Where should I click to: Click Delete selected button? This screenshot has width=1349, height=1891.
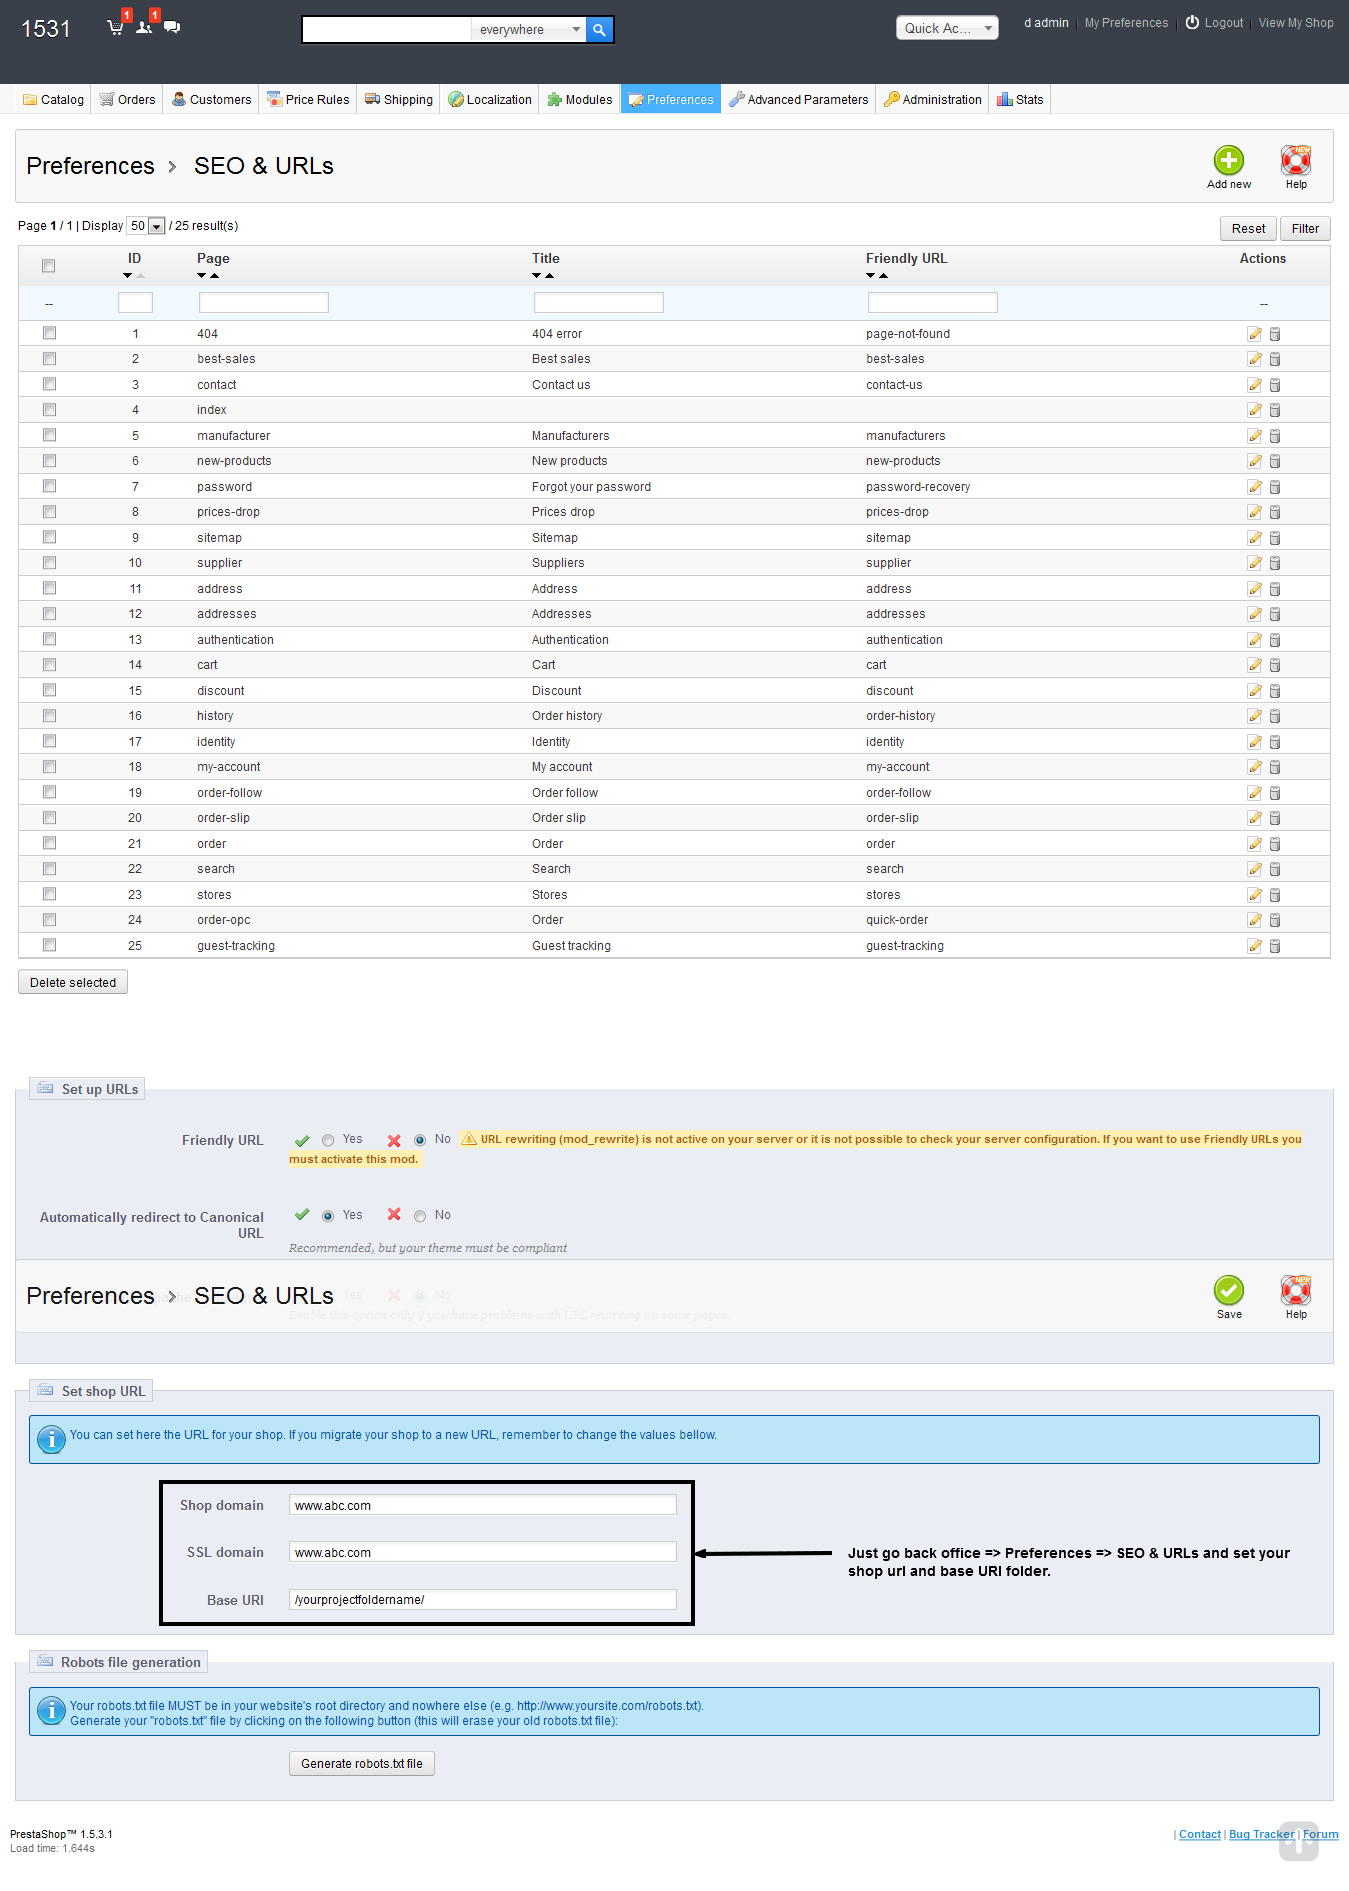coord(73,982)
